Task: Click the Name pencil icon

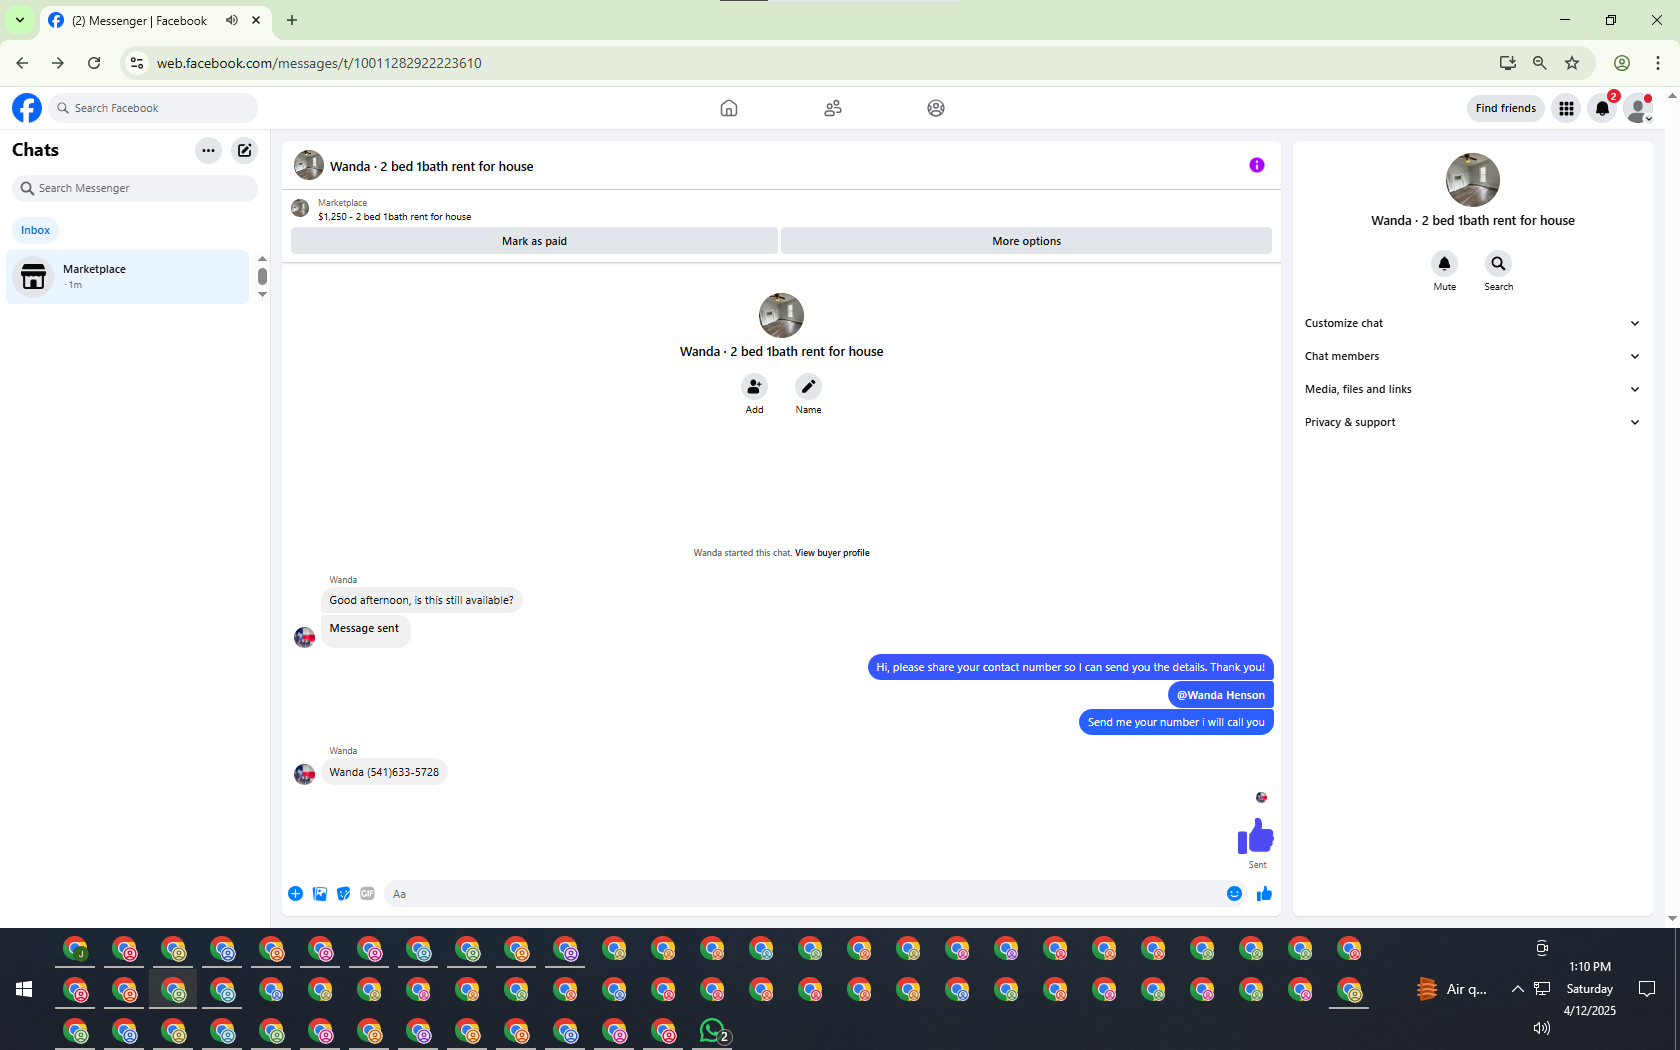Action: click(808, 386)
